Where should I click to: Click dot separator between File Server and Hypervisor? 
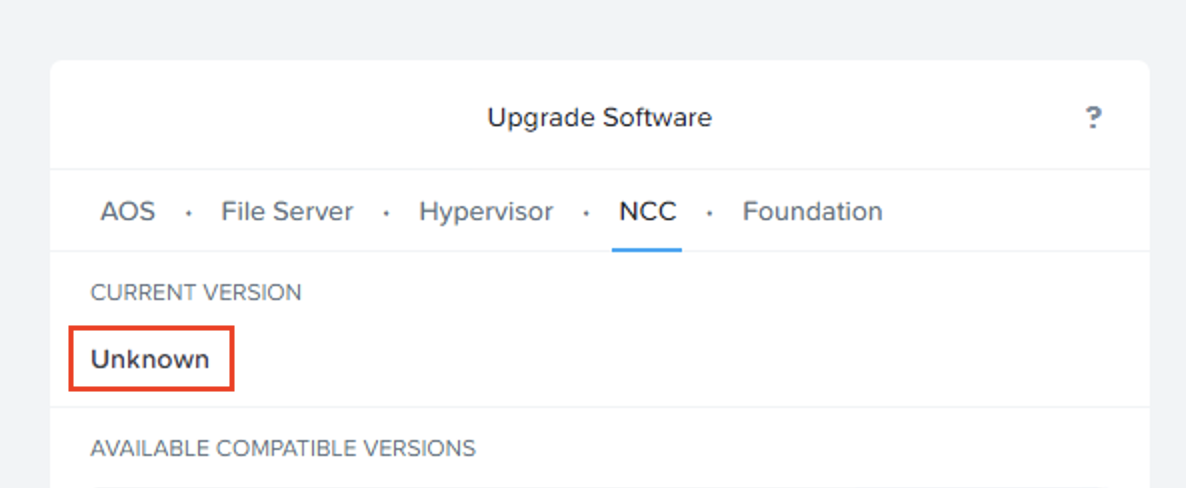pyautogui.click(x=386, y=213)
